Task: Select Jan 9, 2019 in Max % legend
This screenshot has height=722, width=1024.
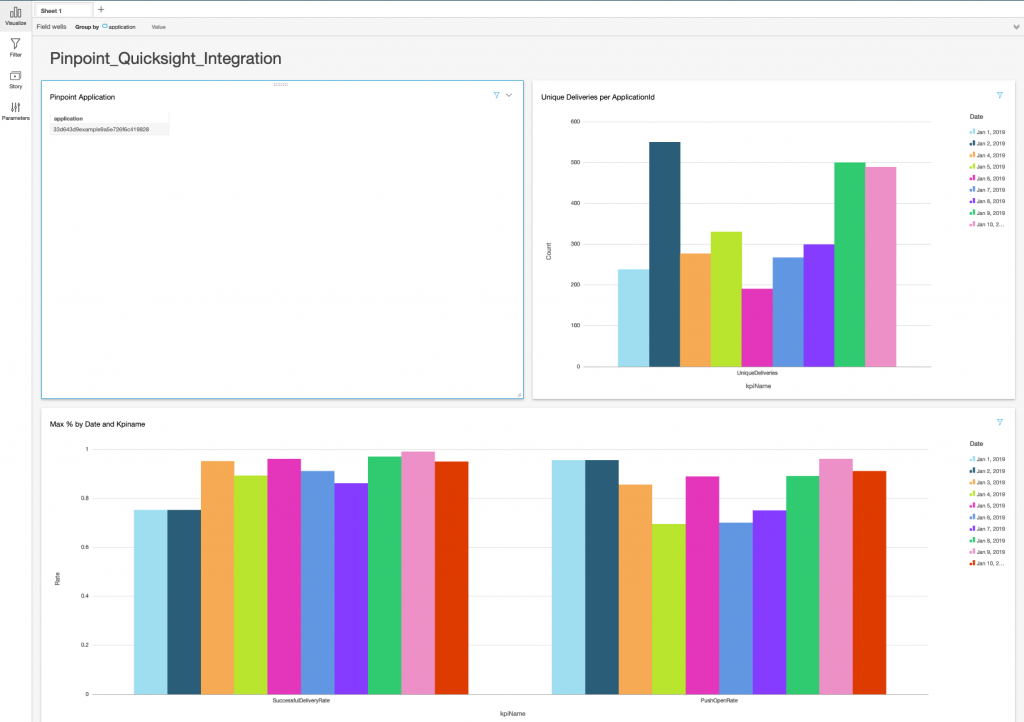Action: (987, 552)
